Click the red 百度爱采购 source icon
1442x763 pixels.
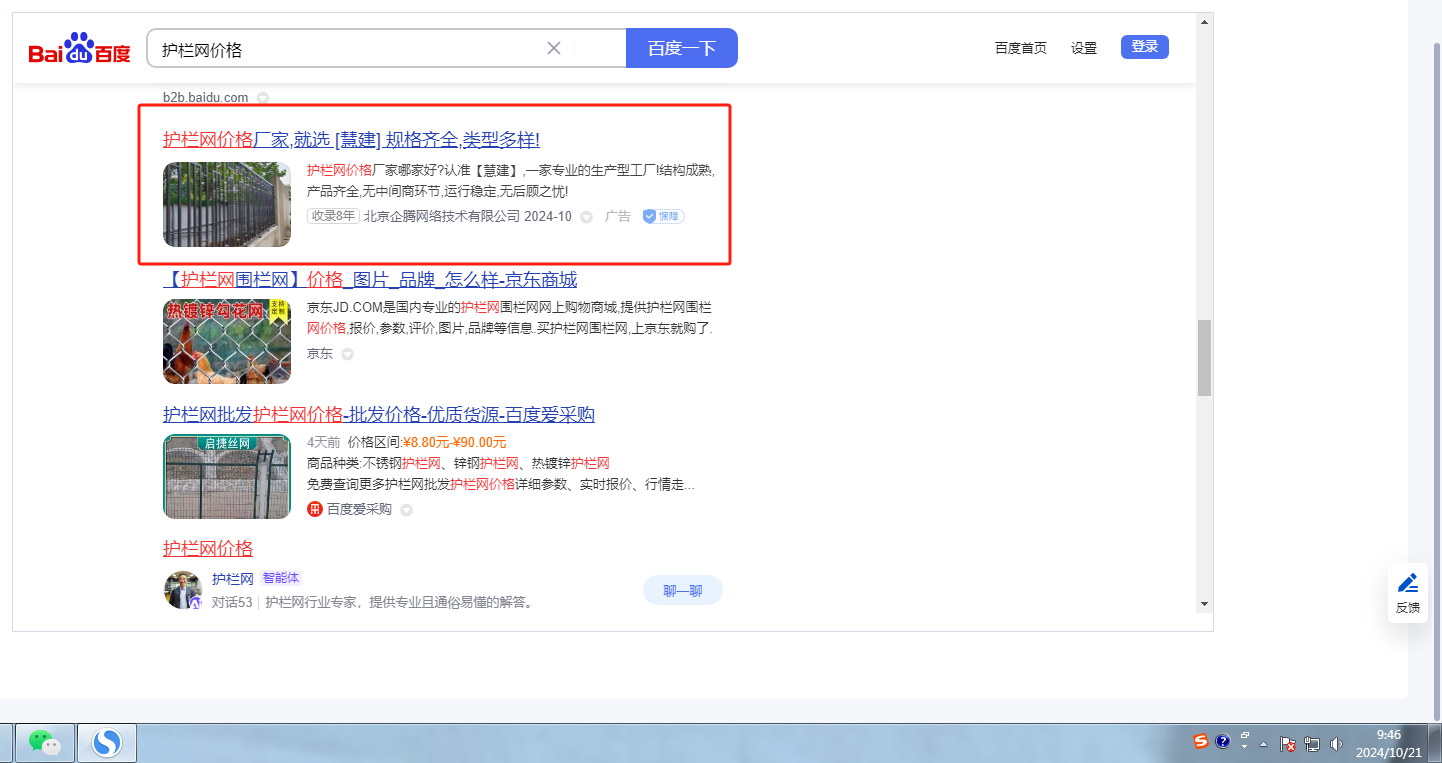pos(315,510)
